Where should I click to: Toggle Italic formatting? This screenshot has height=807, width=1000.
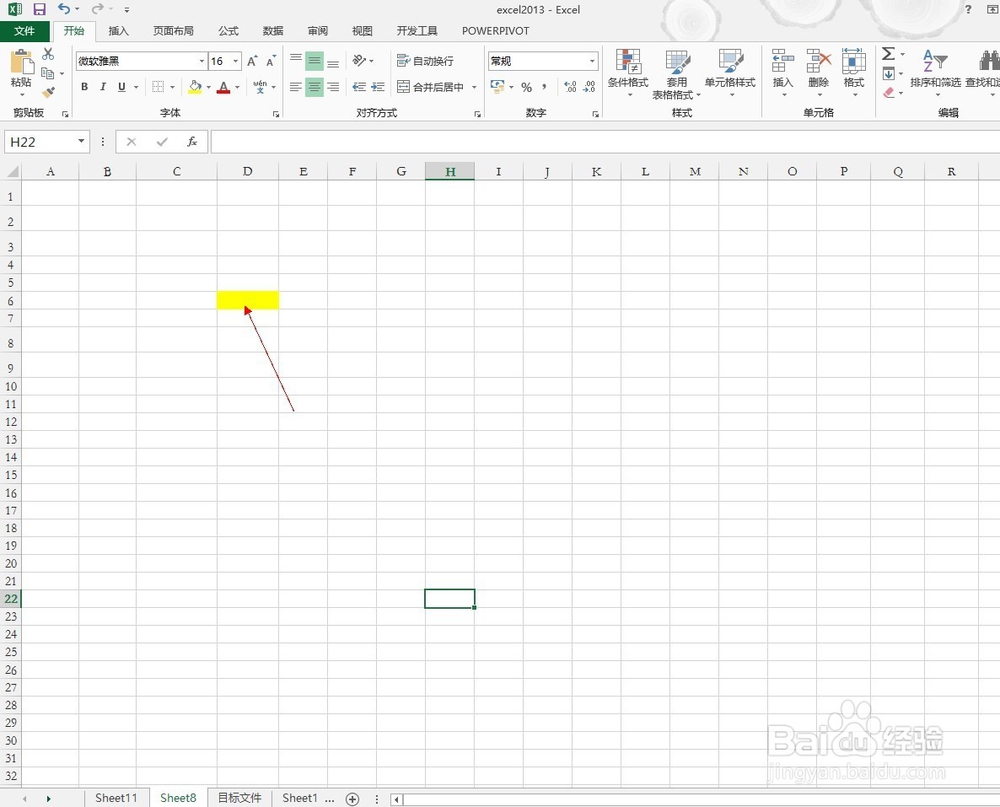(x=103, y=87)
